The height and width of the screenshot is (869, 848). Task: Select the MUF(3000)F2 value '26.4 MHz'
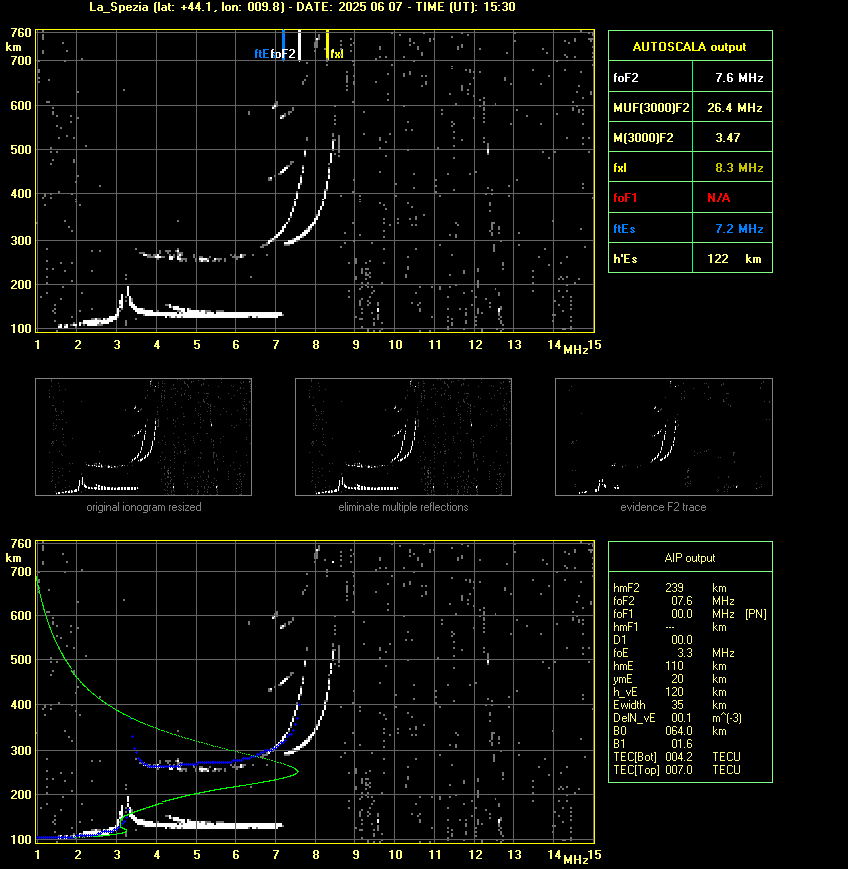tap(734, 108)
